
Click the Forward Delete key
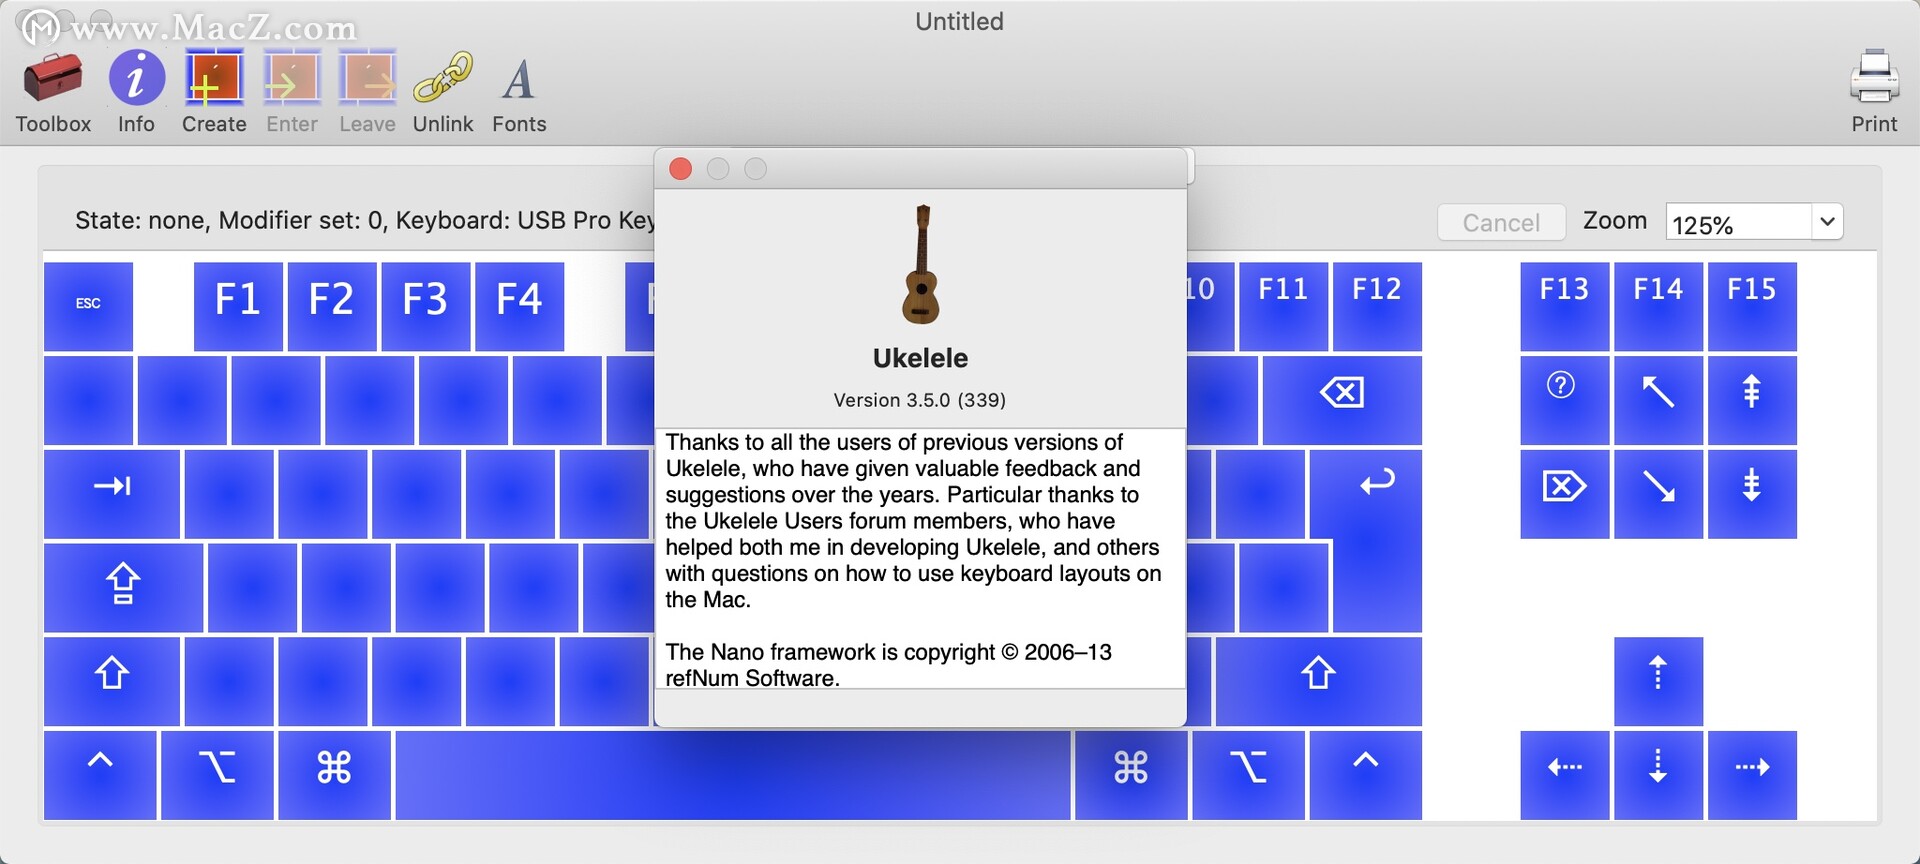click(x=1565, y=494)
